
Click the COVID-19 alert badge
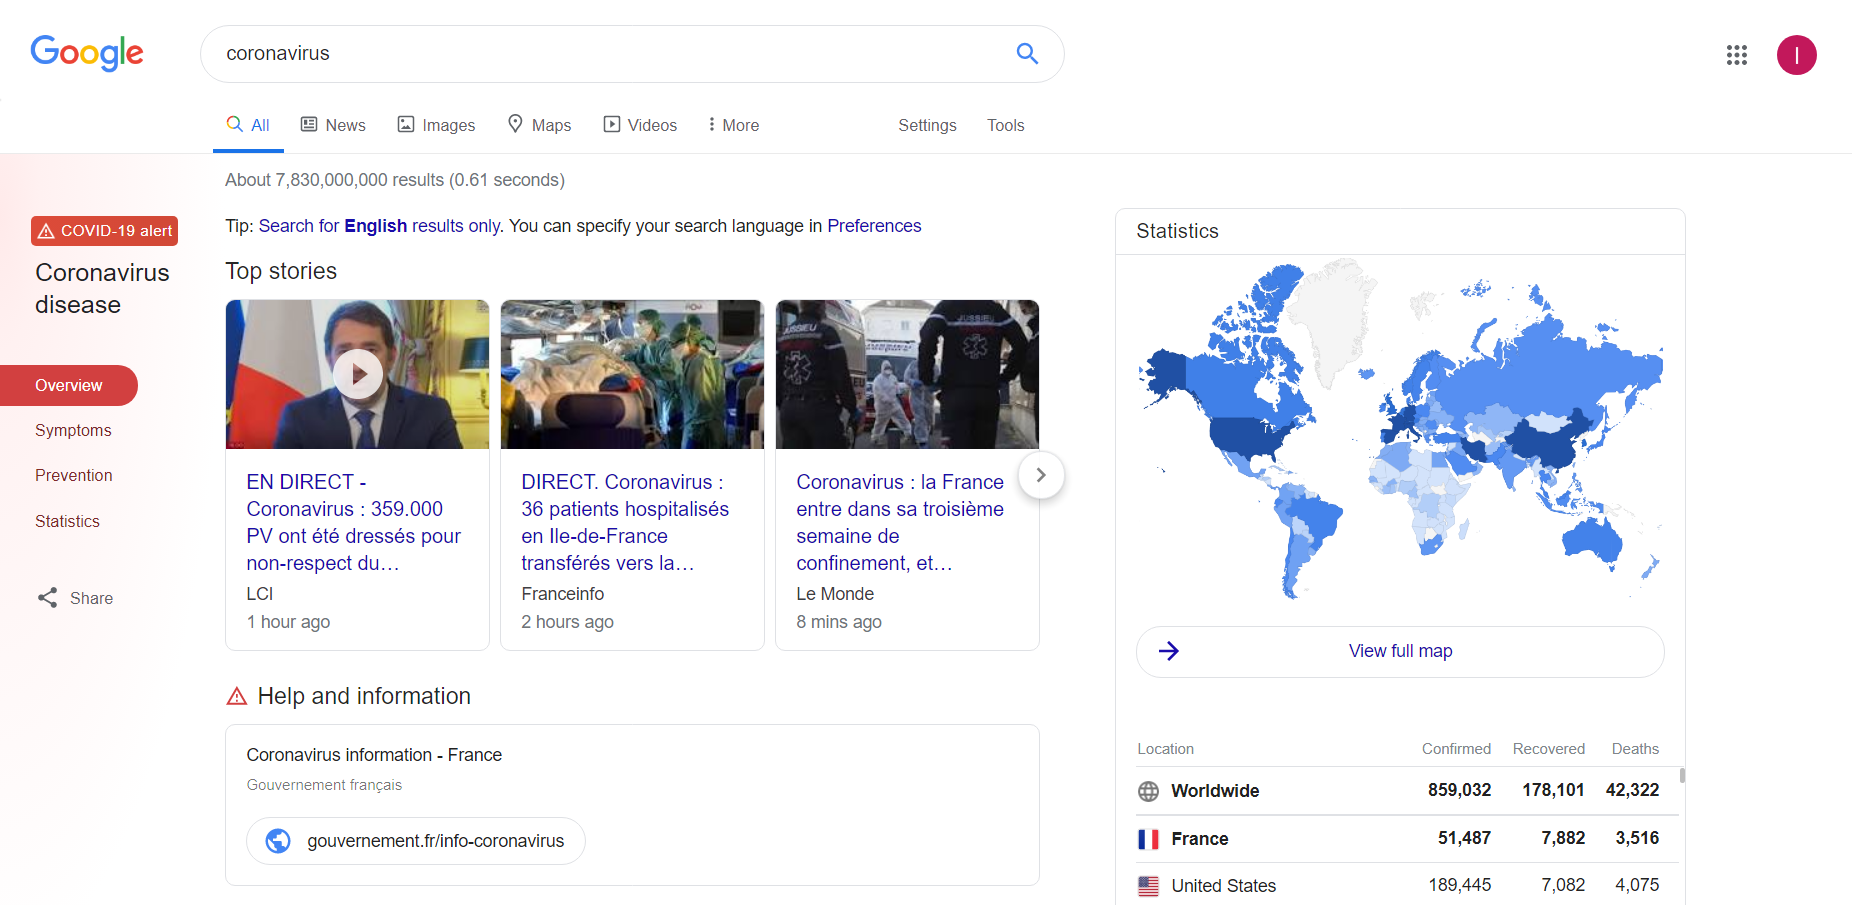[104, 231]
